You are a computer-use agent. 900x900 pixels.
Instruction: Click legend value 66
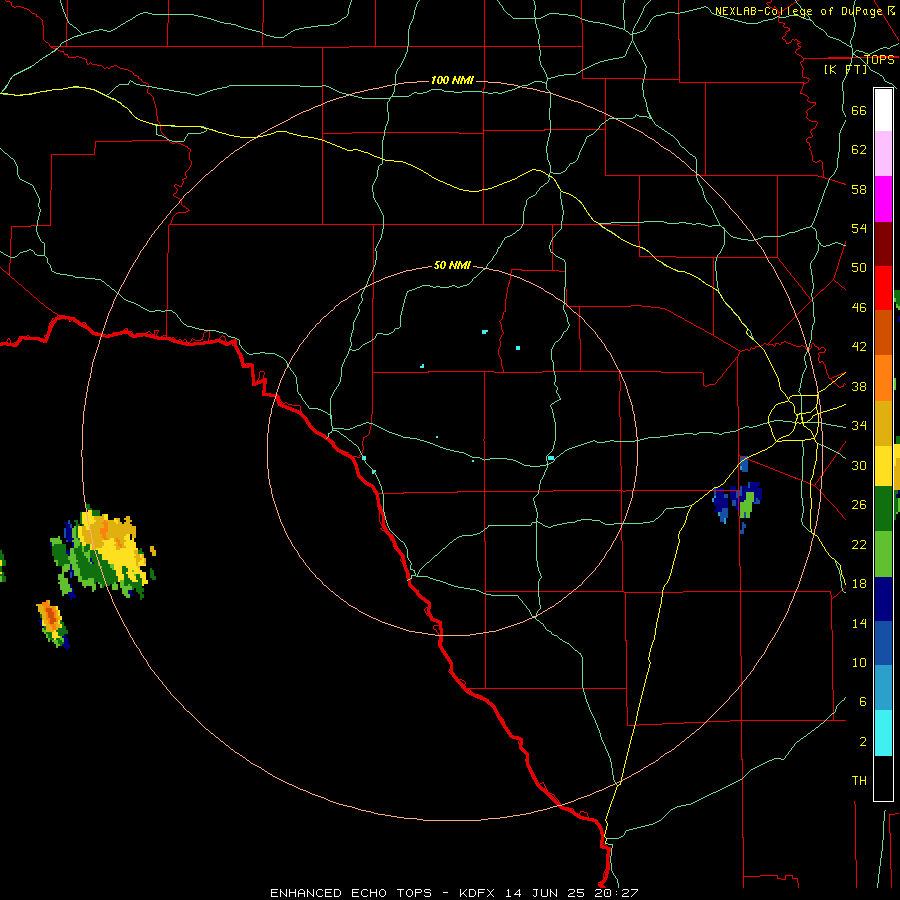click(x=859, y=110)
